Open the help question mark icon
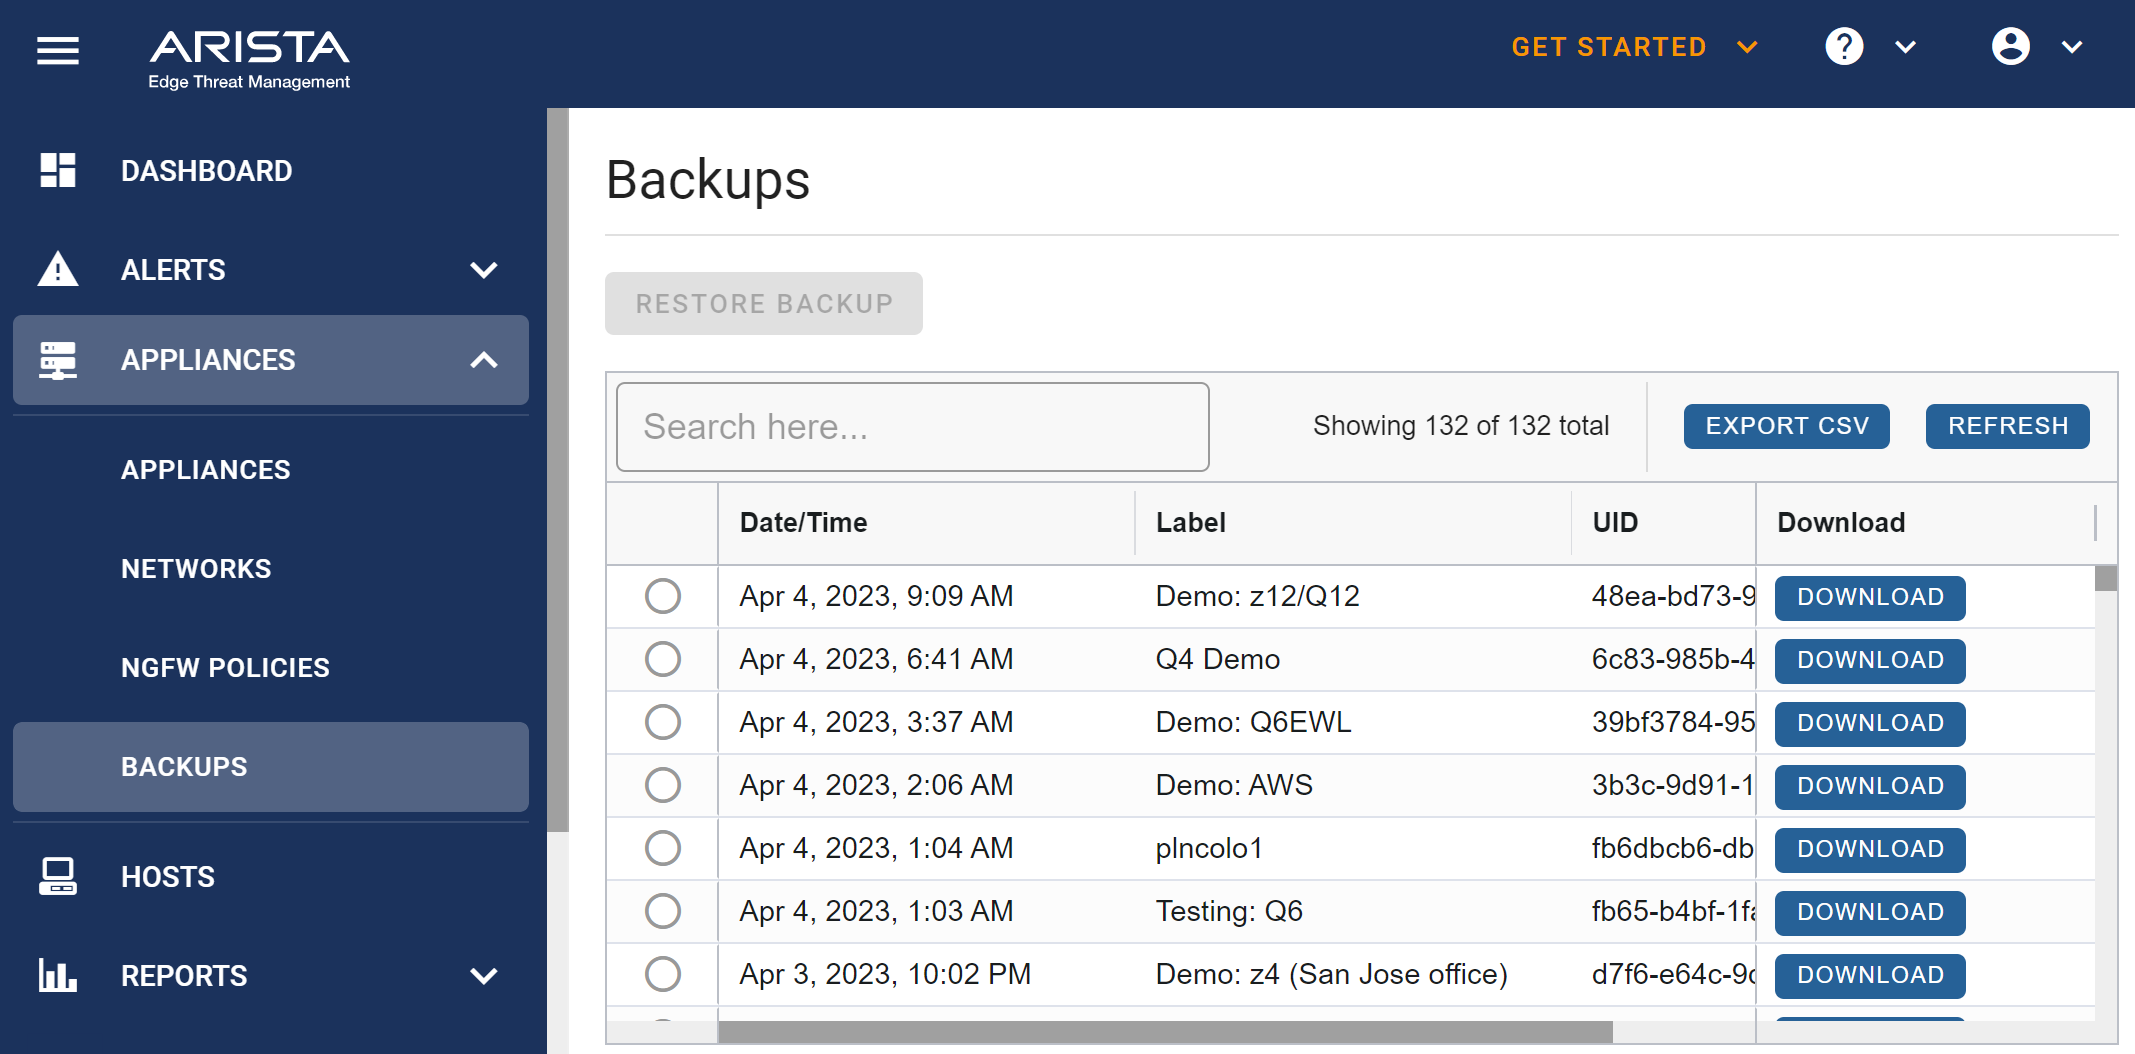Viewport: 2135px width, 1054px height. click(1844, 47)
